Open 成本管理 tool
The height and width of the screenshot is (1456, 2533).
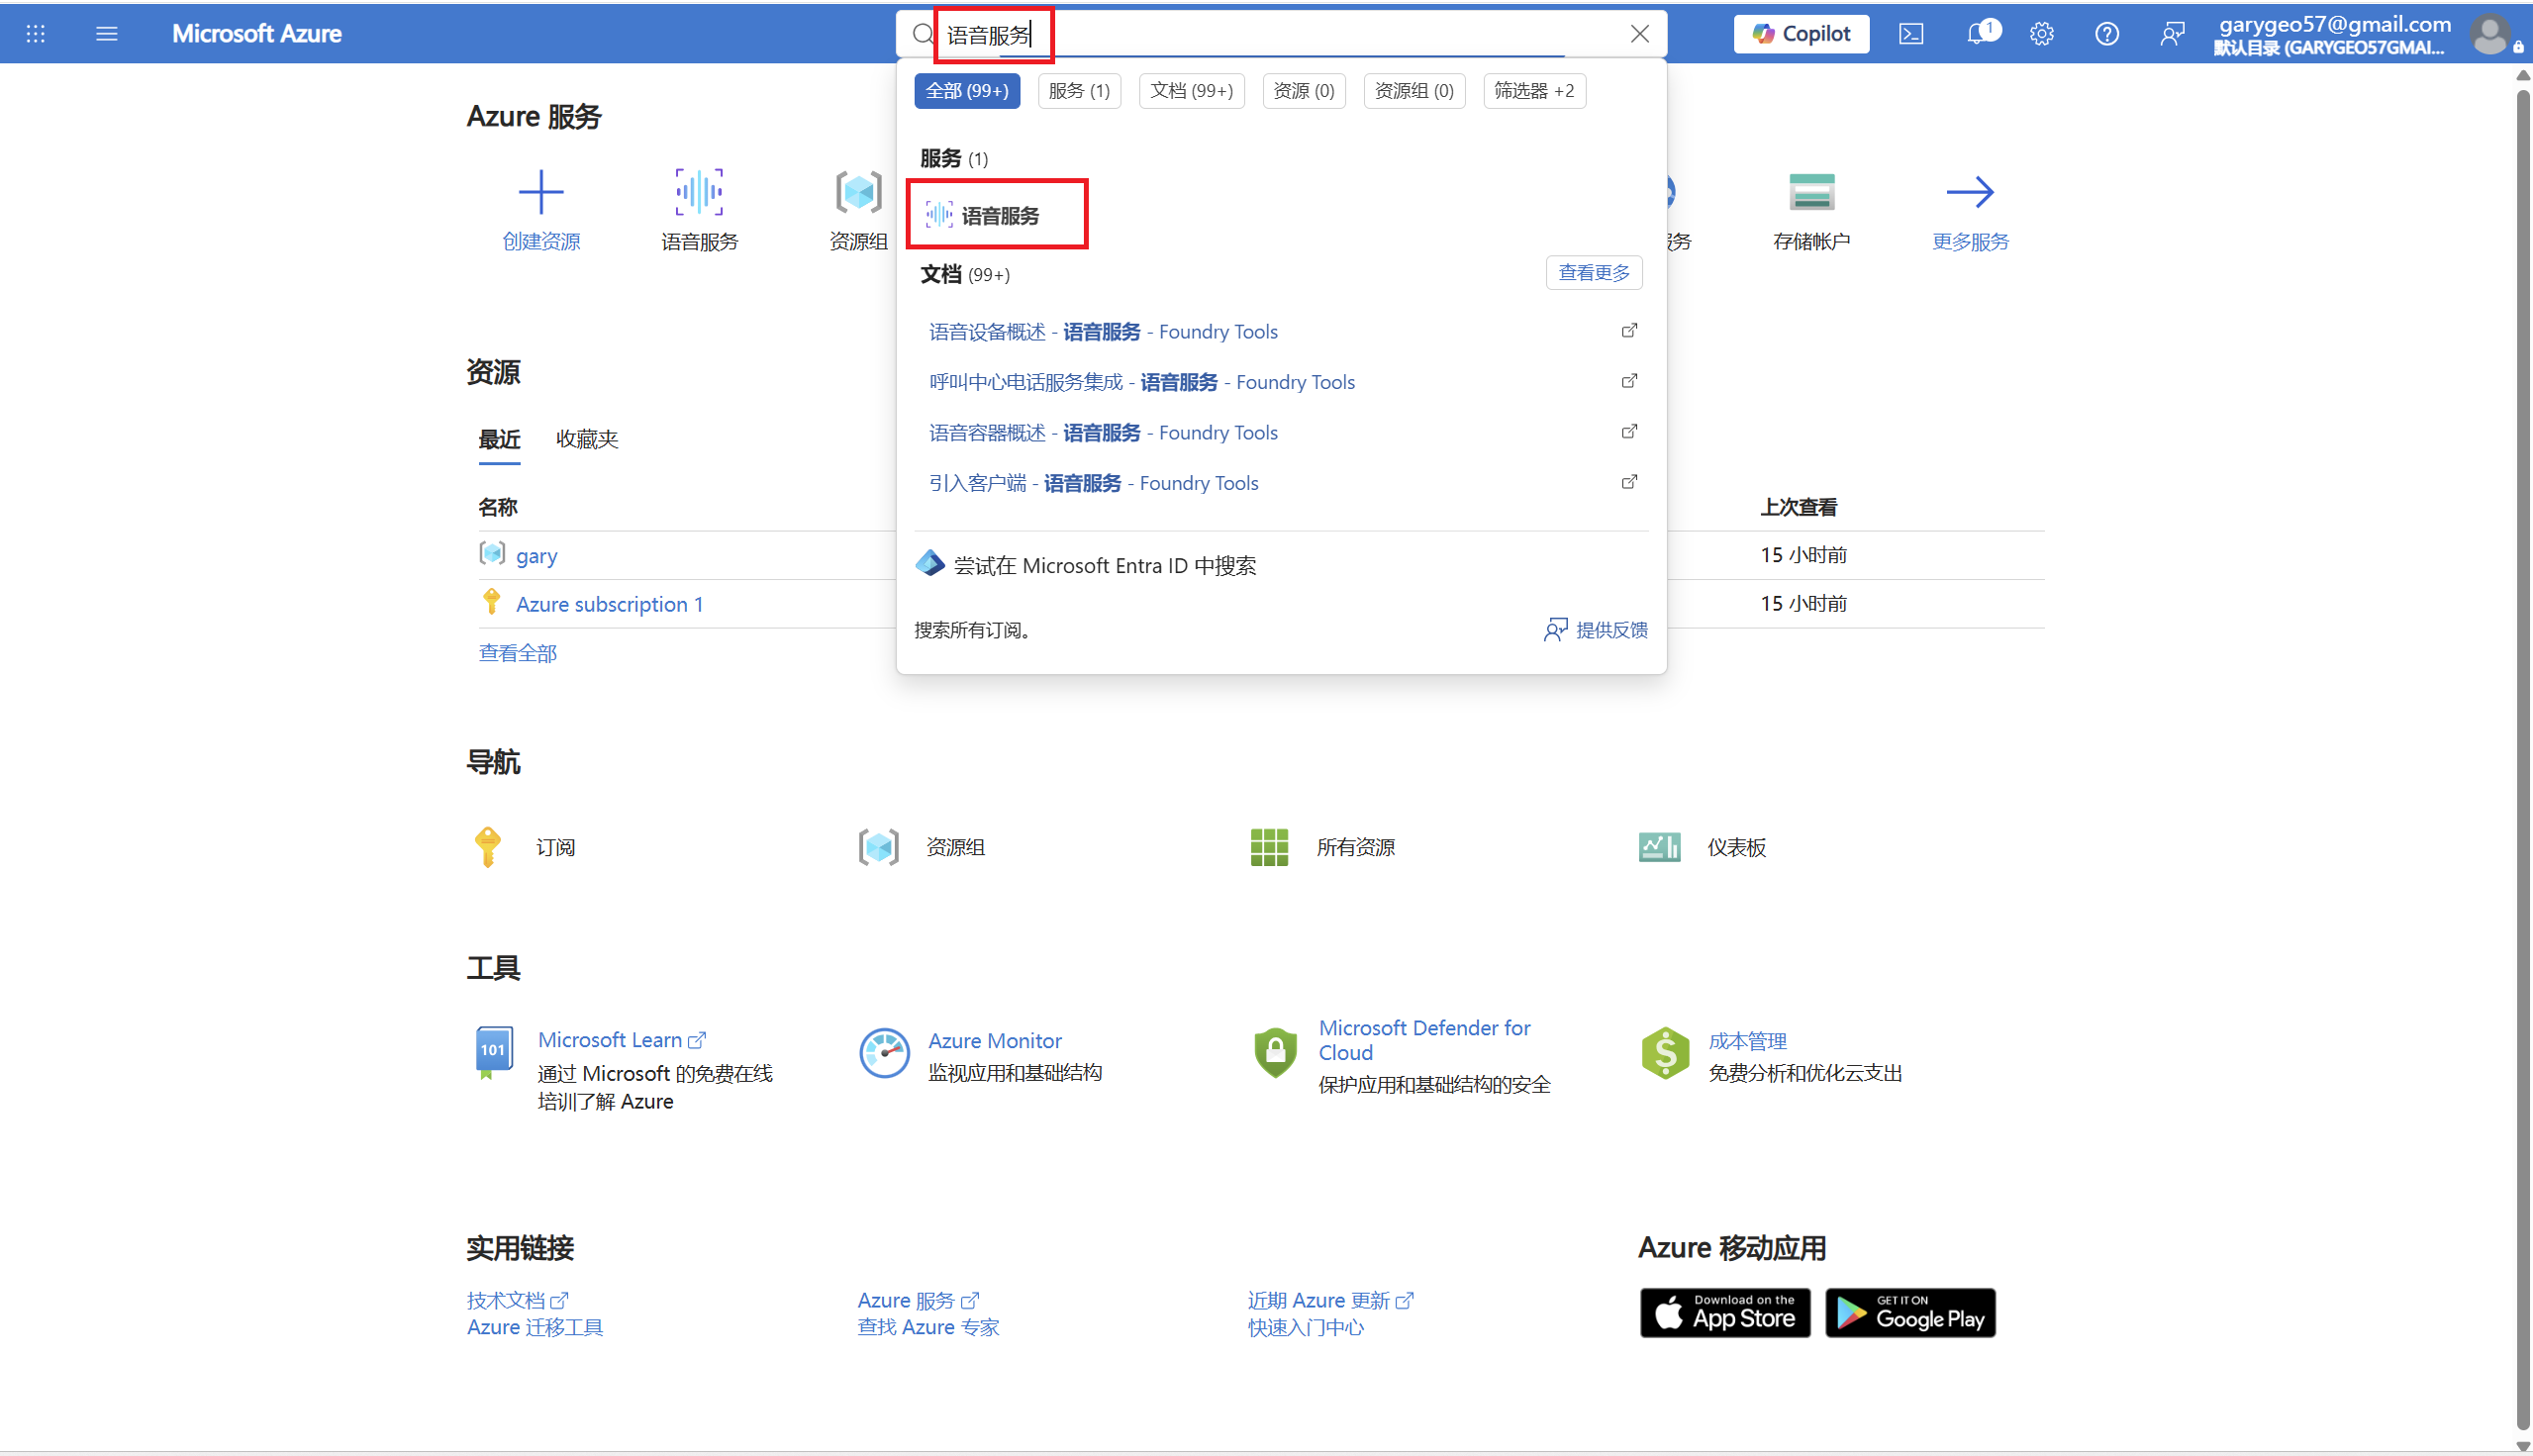coord(1747,1041)
